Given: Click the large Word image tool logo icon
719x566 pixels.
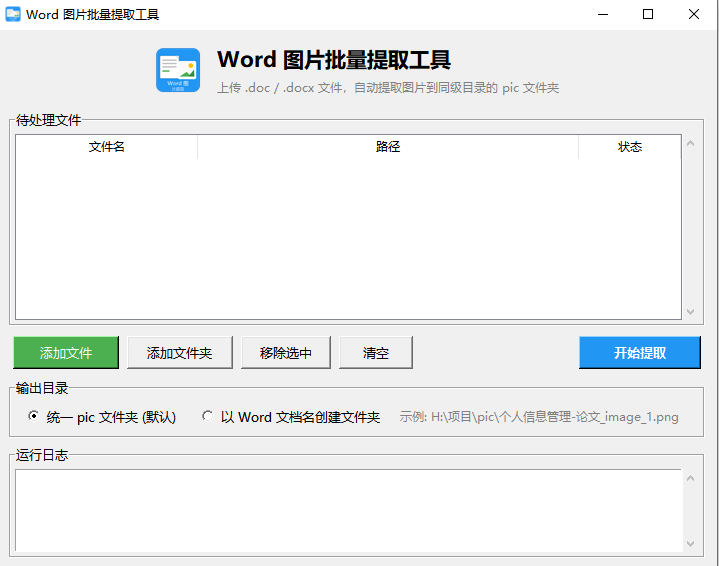Looking at the screenshot, I should pos(178,70).
